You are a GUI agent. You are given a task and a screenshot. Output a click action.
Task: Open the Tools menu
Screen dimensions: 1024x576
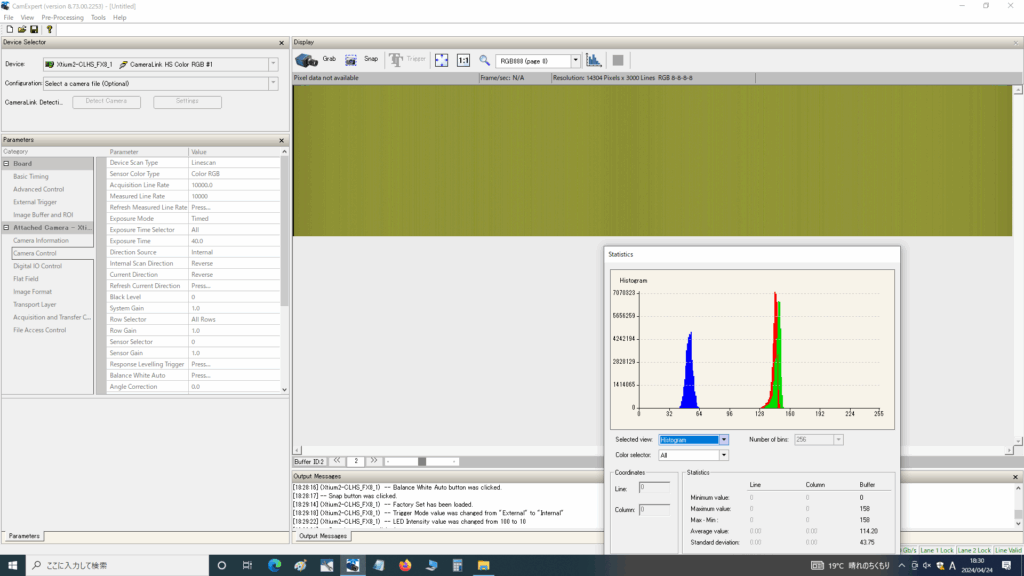click(98, 17)
